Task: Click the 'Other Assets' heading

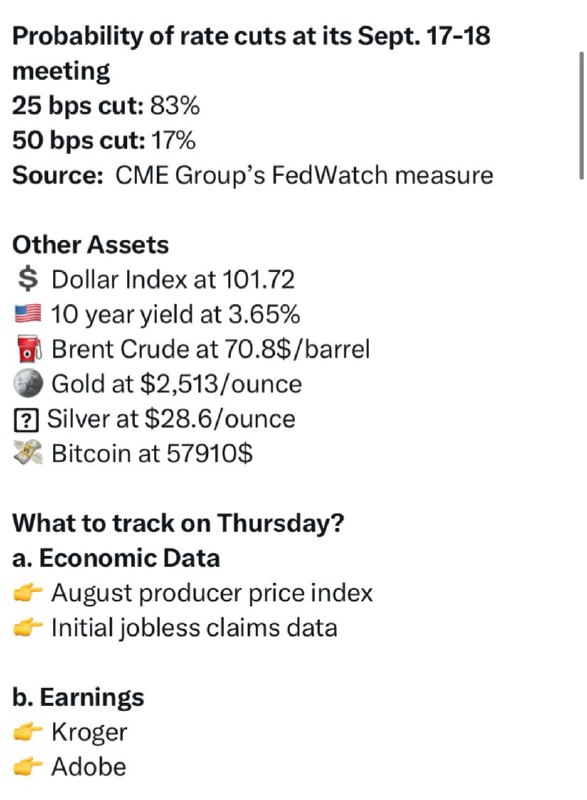Action: click(90, 245)
